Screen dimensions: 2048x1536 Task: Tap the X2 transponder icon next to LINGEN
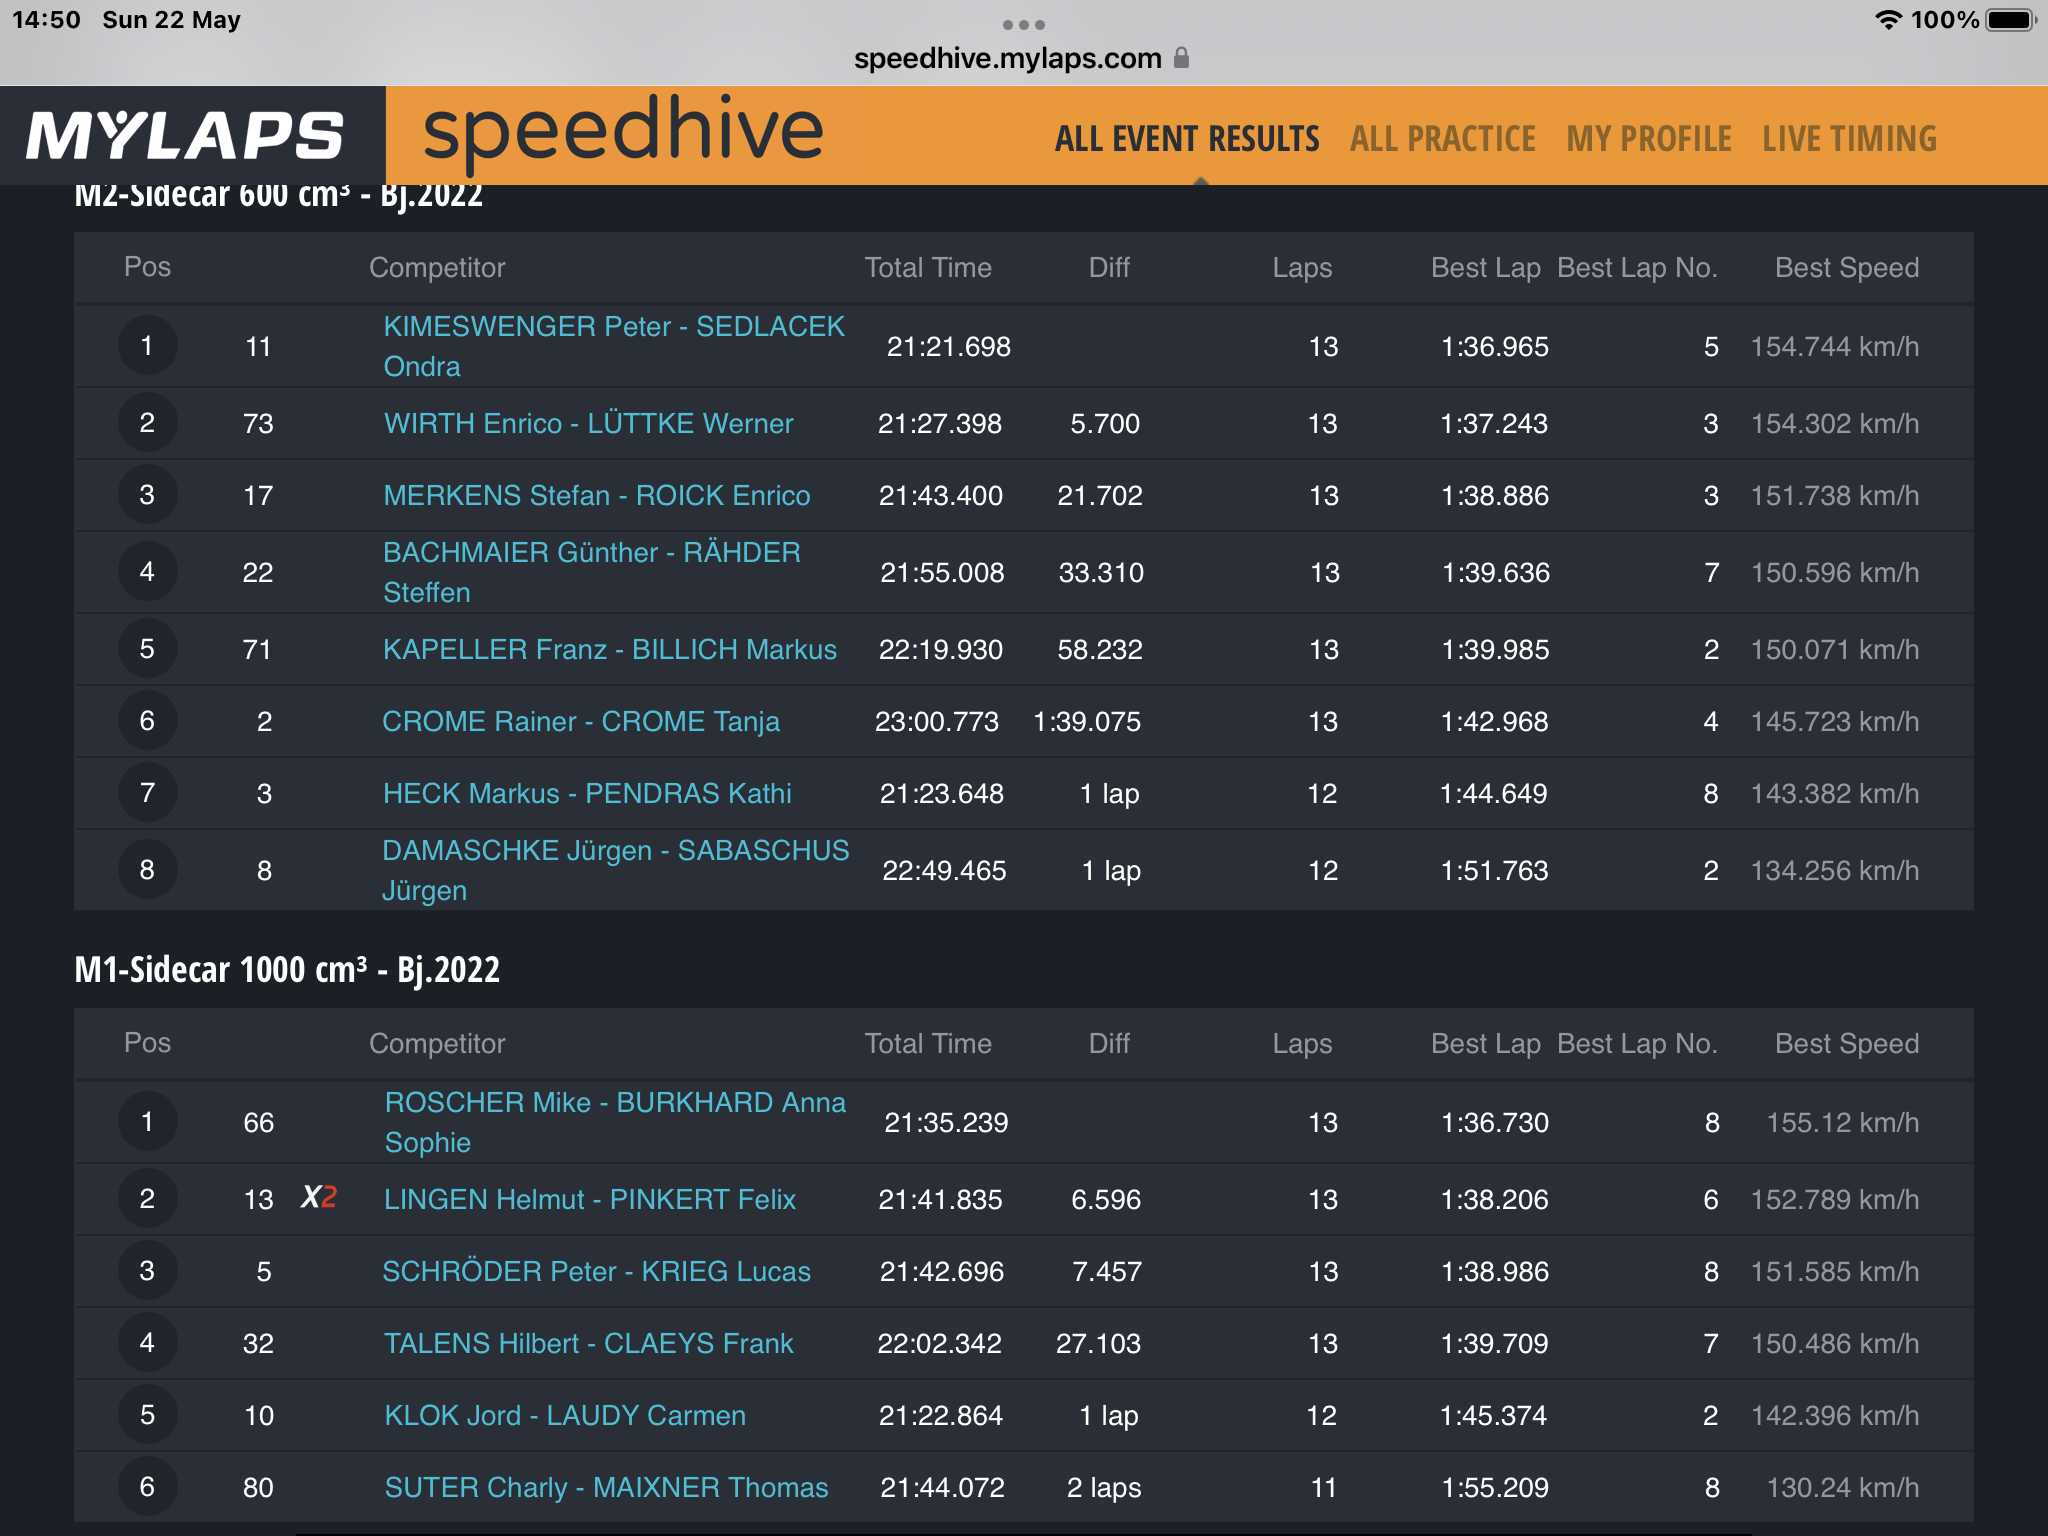pos(319,1197)
